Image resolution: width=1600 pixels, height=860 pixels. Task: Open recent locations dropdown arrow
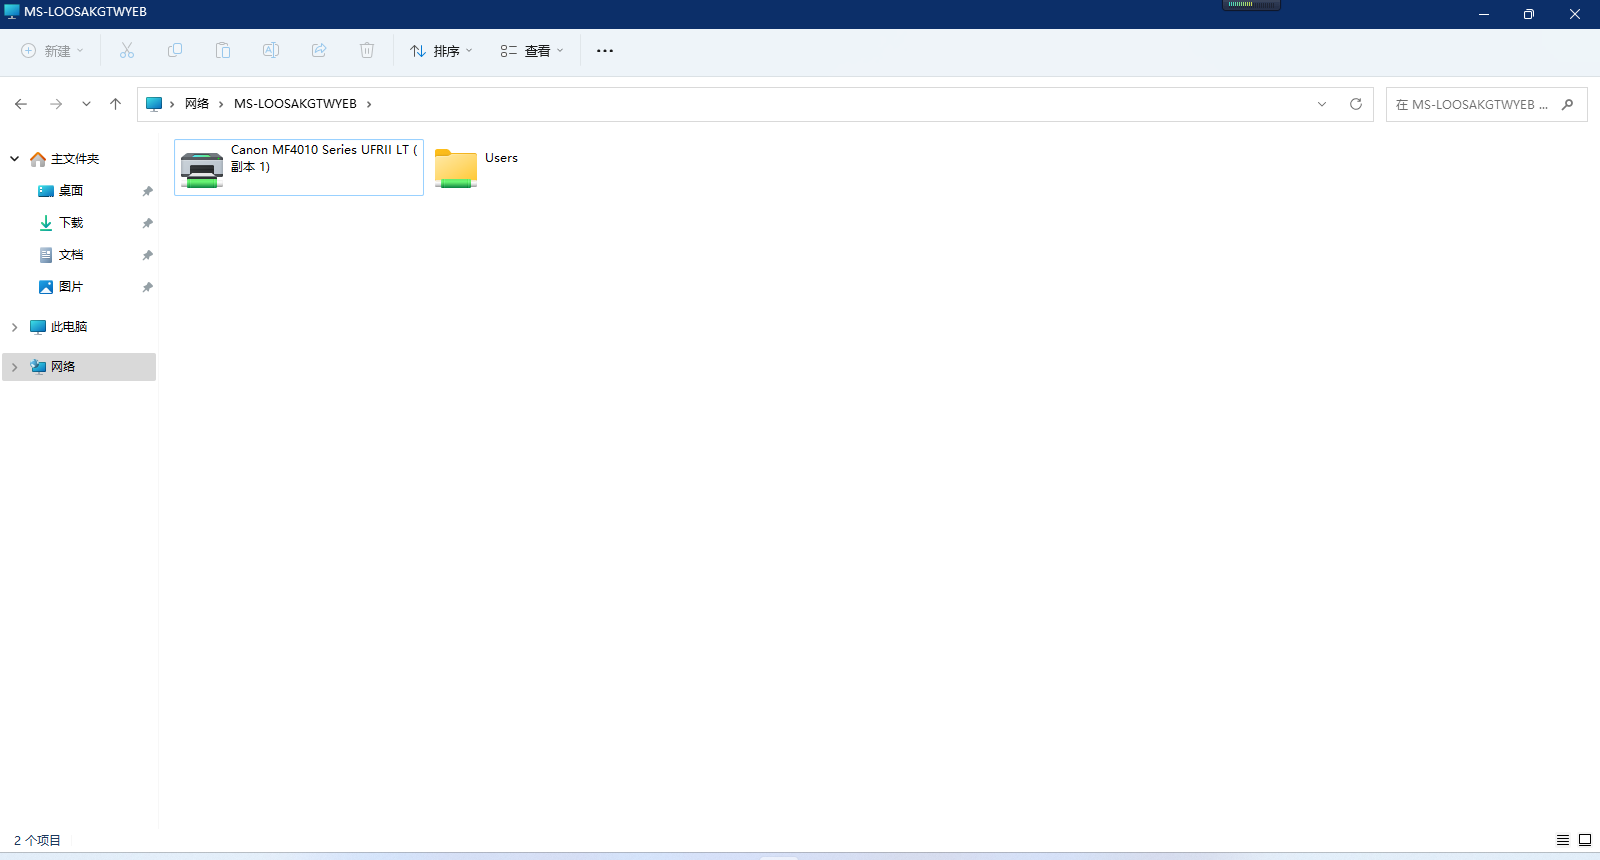click(87, 104)
